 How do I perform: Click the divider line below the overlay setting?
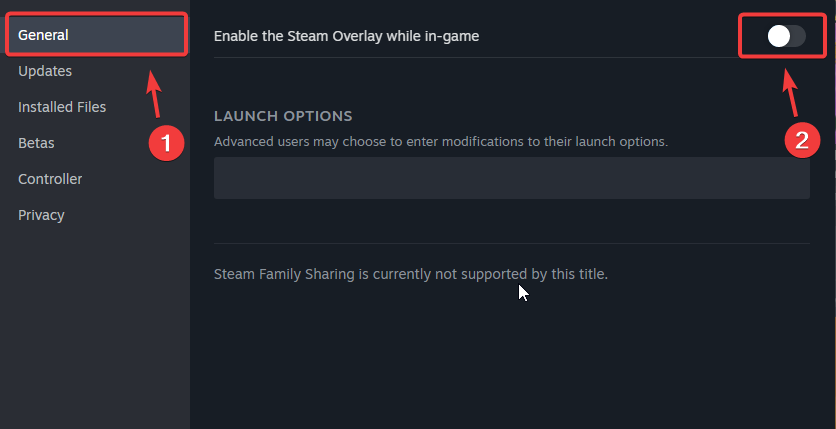[511, 57]
